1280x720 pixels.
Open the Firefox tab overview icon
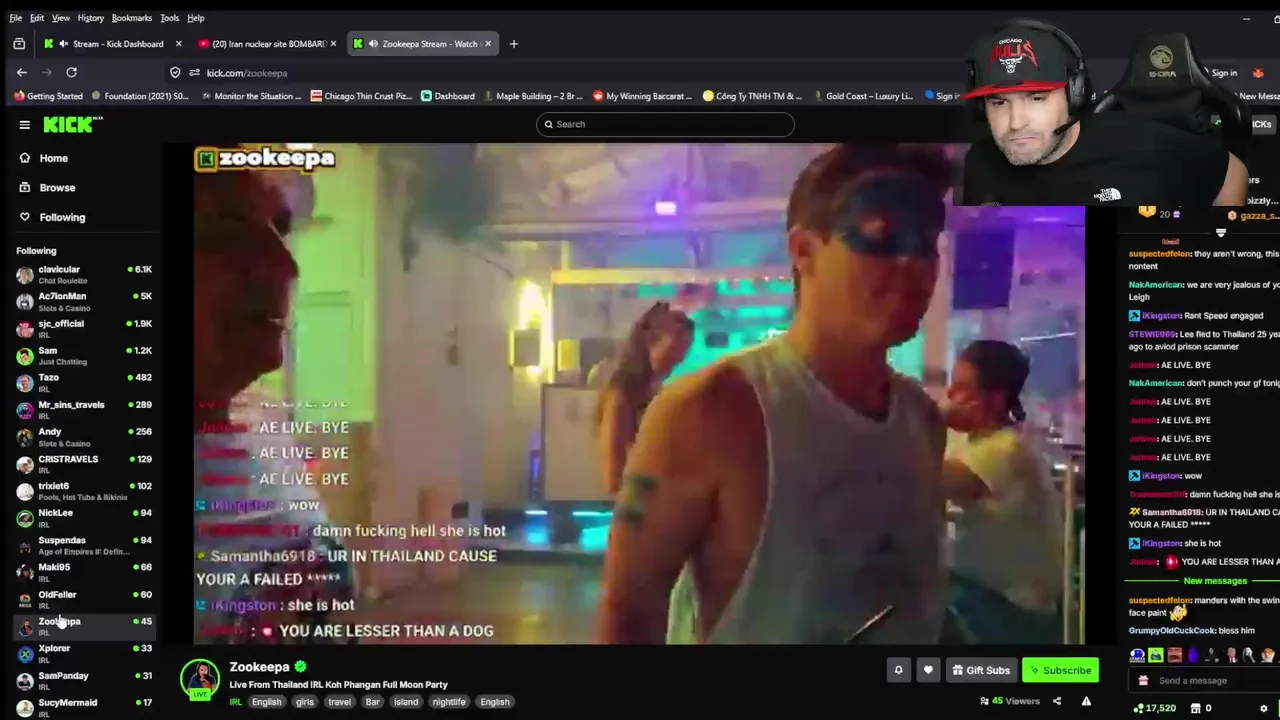click(x=19, y=44)
